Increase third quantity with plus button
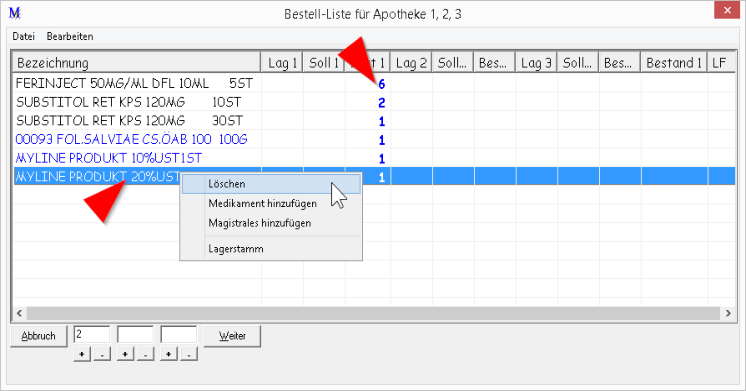Image resolution: width=746 pixels, height=391 pixels. pyautogui.click(x=169, y=354)
